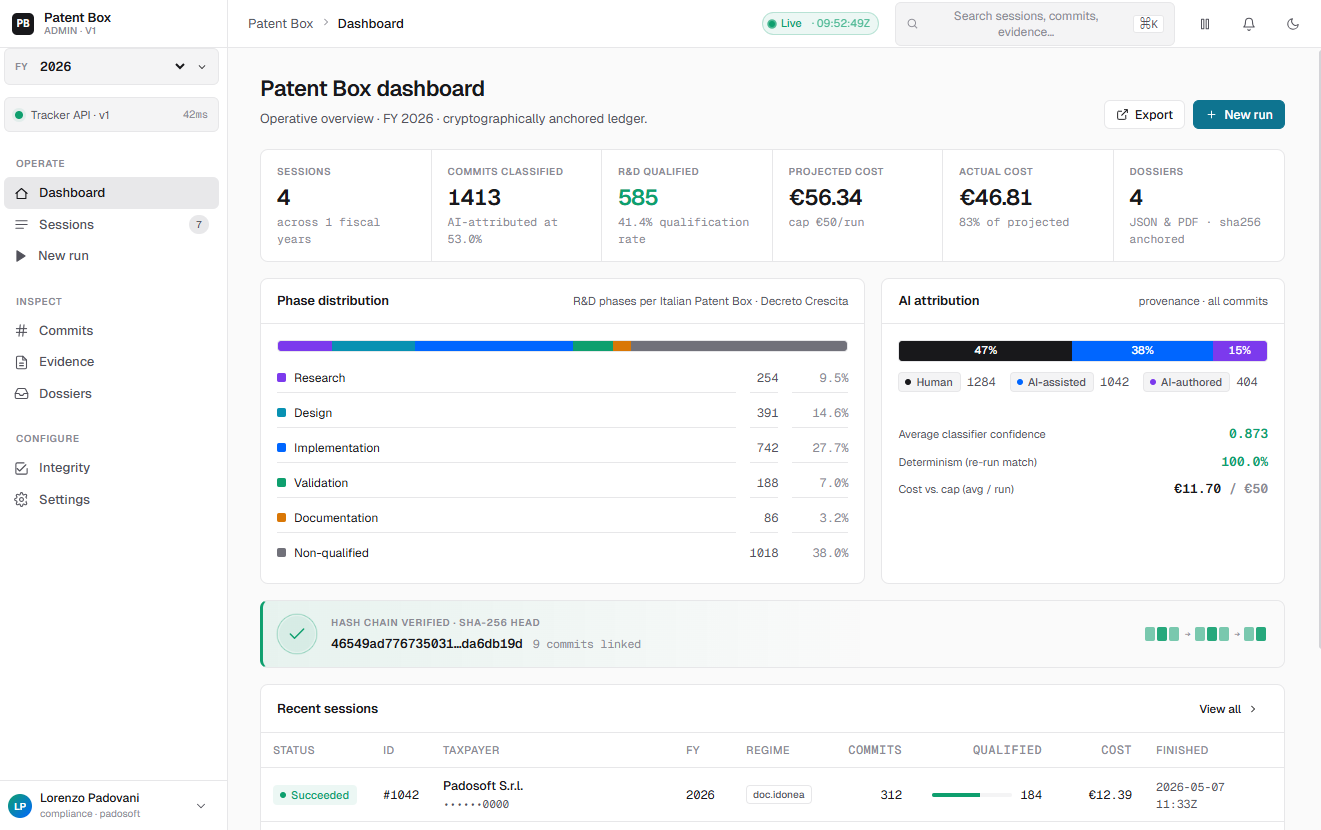This screenshot has width=1321, height=830.
Task: Click the Tracker API green status dot
Action: [x=19, y=115]
